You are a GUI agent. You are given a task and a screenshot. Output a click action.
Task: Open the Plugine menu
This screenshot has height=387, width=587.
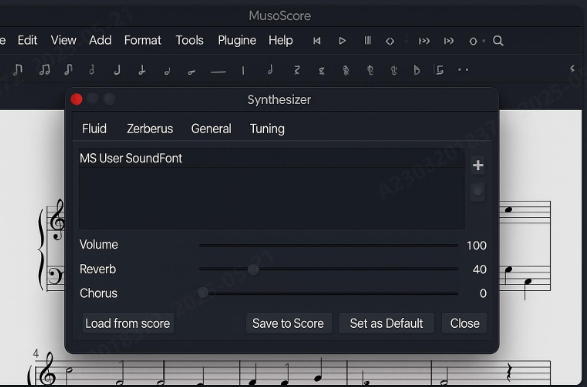(x=237, y=40)
